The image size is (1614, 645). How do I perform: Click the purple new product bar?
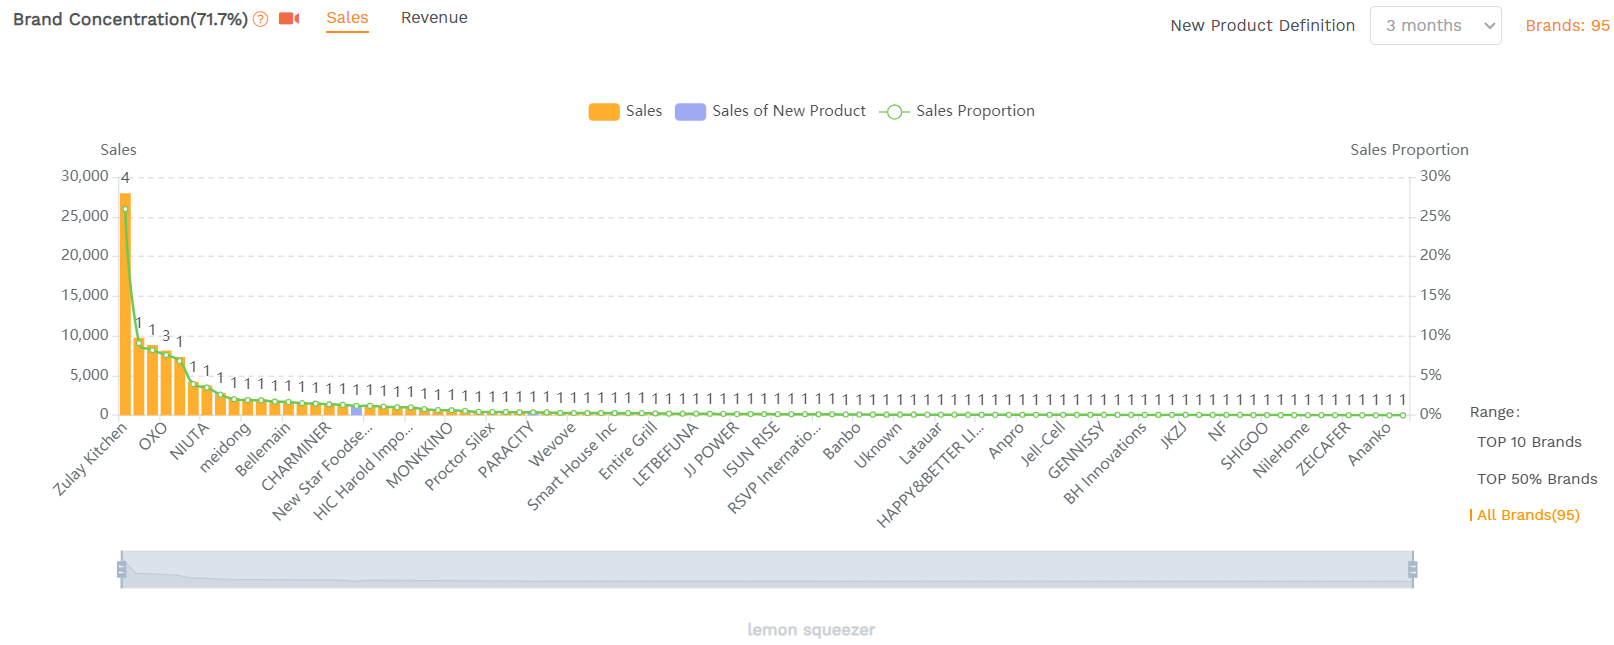click(357, 411)
